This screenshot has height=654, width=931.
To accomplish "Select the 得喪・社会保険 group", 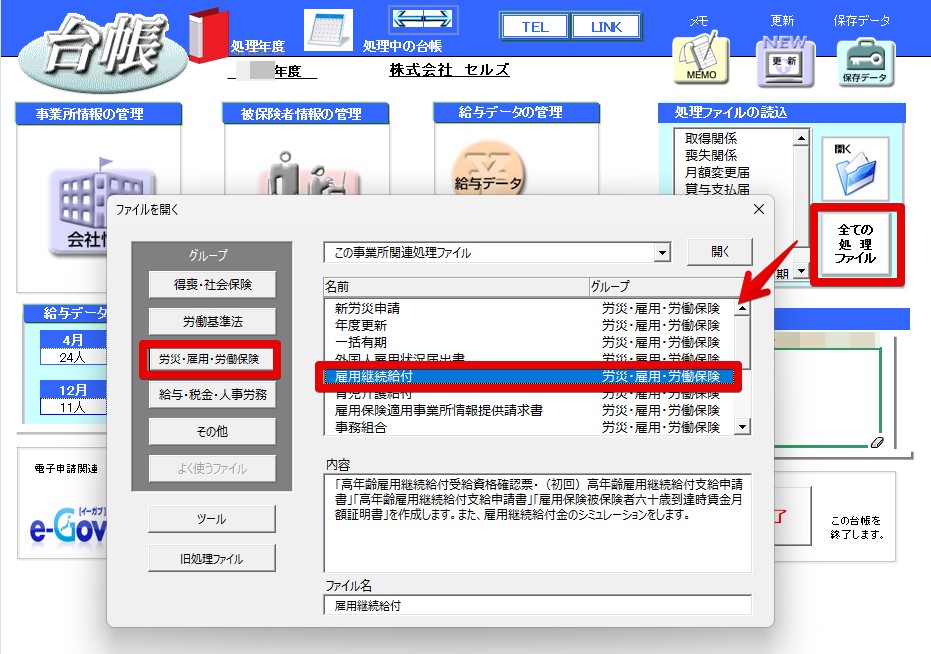I will [x=213, y=285].
